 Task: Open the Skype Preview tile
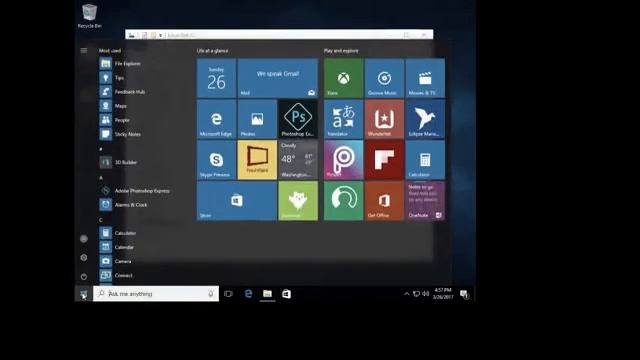pos(216,160)
